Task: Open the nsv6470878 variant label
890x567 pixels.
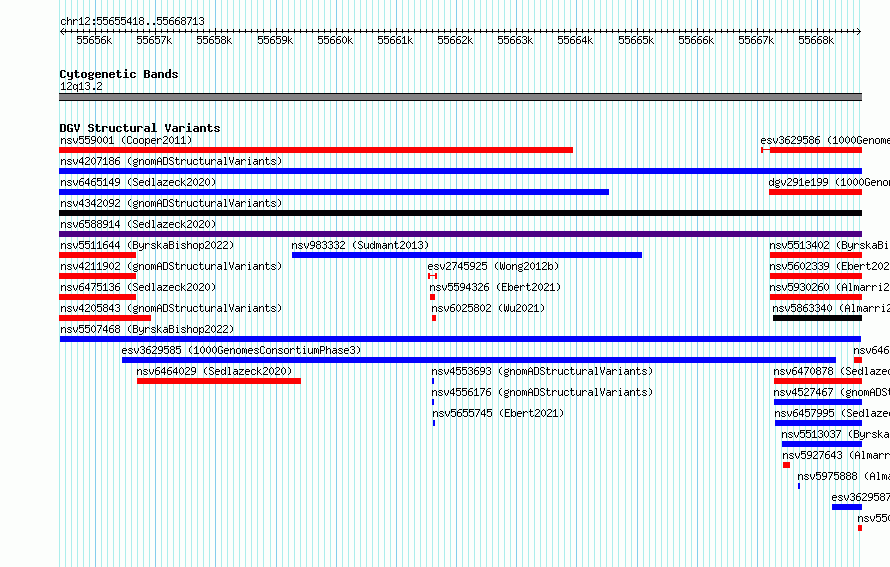Action: pyautogui.click(x=832, y=372)
